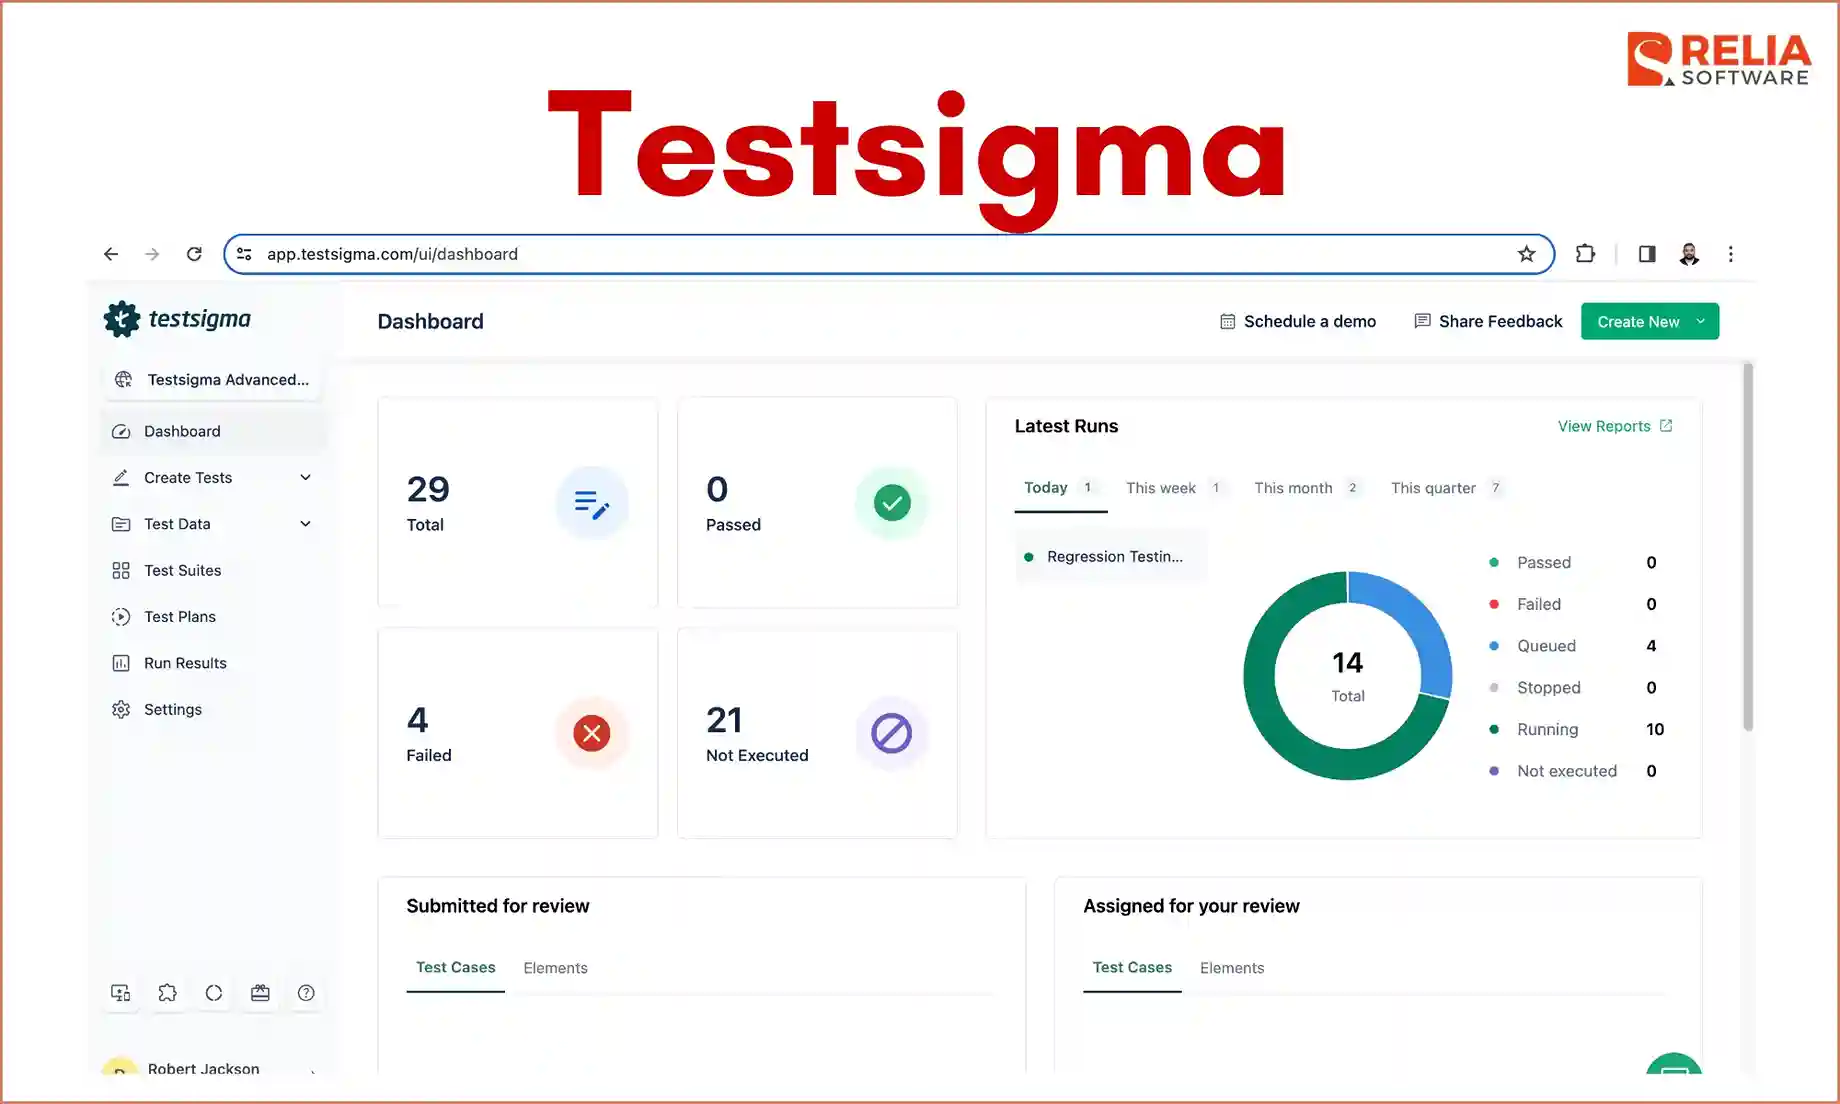This screenshot has height=1104, width=1840.
Task: Expand the Create Tests section
Action: (x=305, y=477)
